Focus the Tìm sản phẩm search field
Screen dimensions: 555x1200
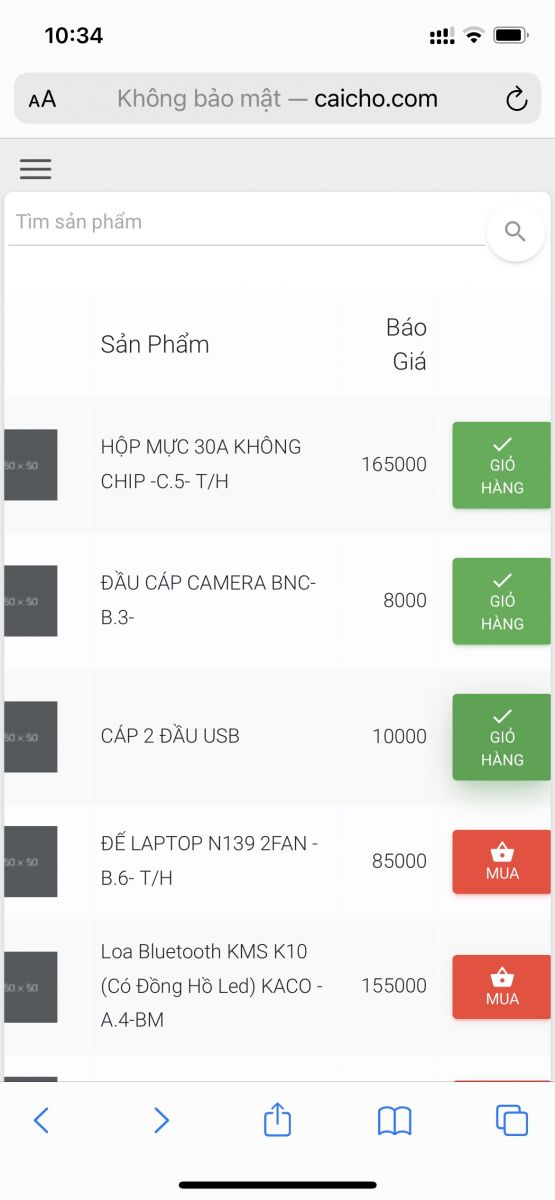pyautogui.click(x=246, y=222)
